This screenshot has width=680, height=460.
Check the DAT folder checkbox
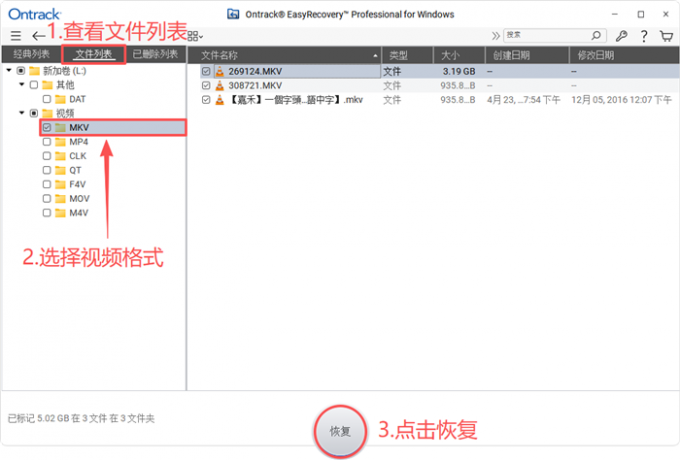tap(47, 99)
